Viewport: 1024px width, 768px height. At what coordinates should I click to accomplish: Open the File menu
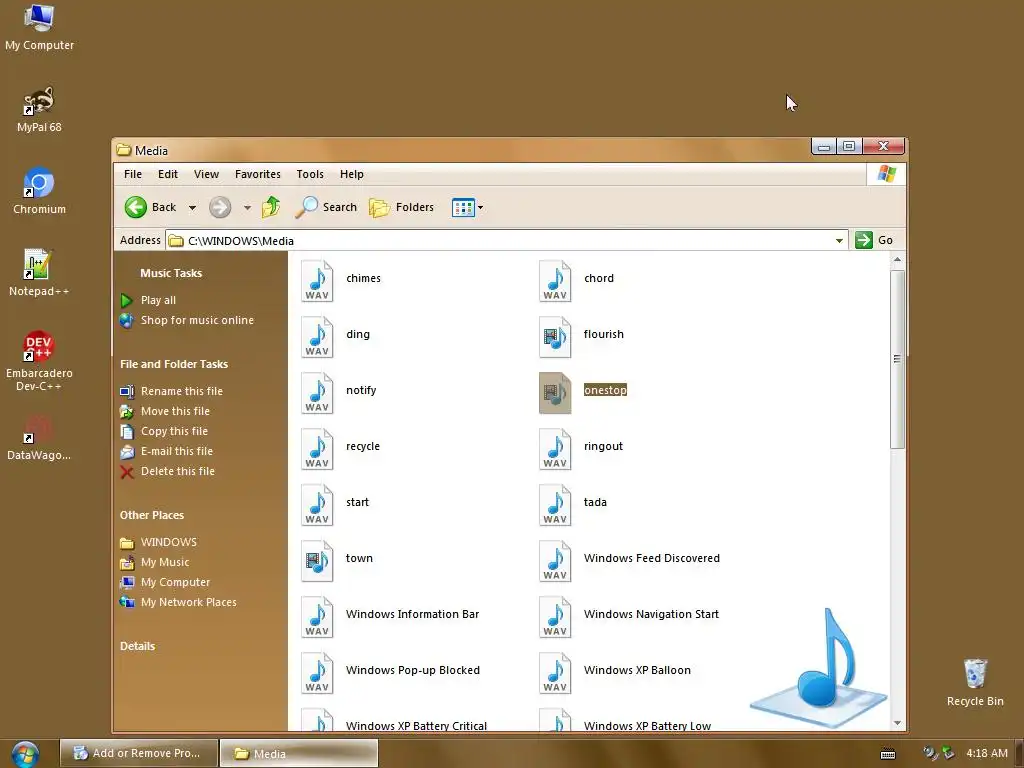[133, 174]
